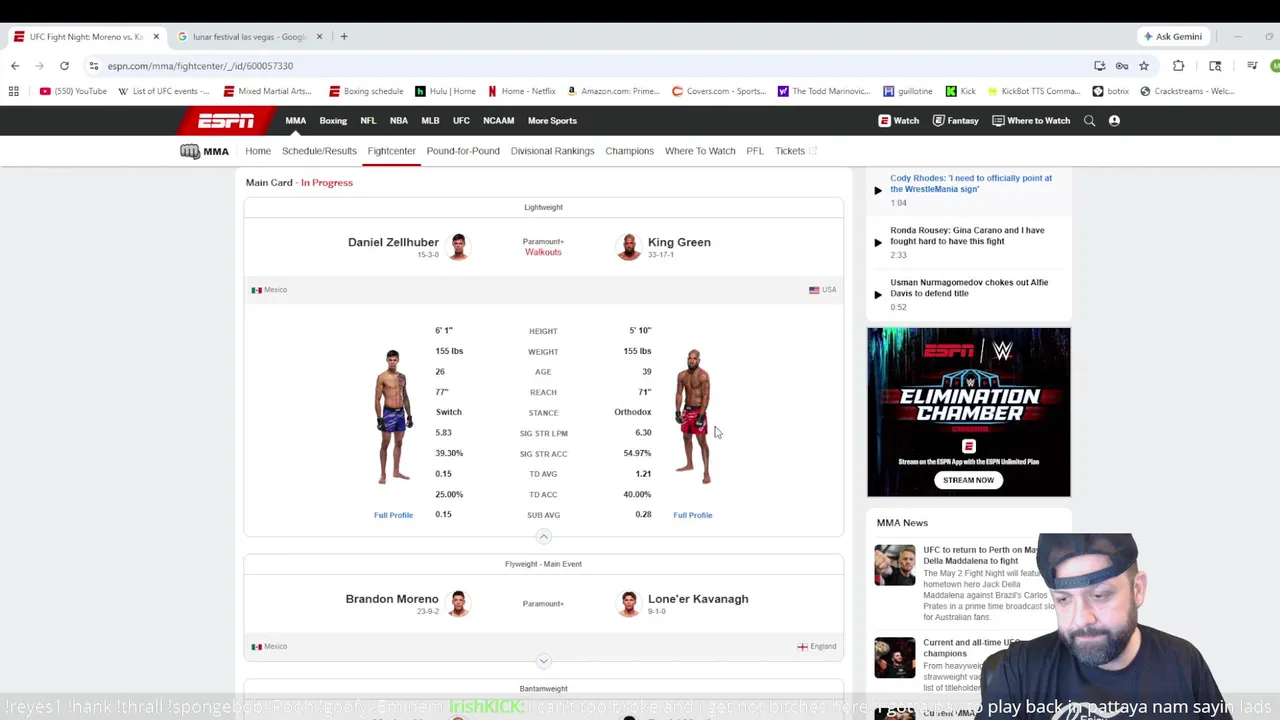The height and width of the screenshot is (720, 1280).
Task: Click Lone'er Kavanagh's name
Action: (x=698, y=599)
